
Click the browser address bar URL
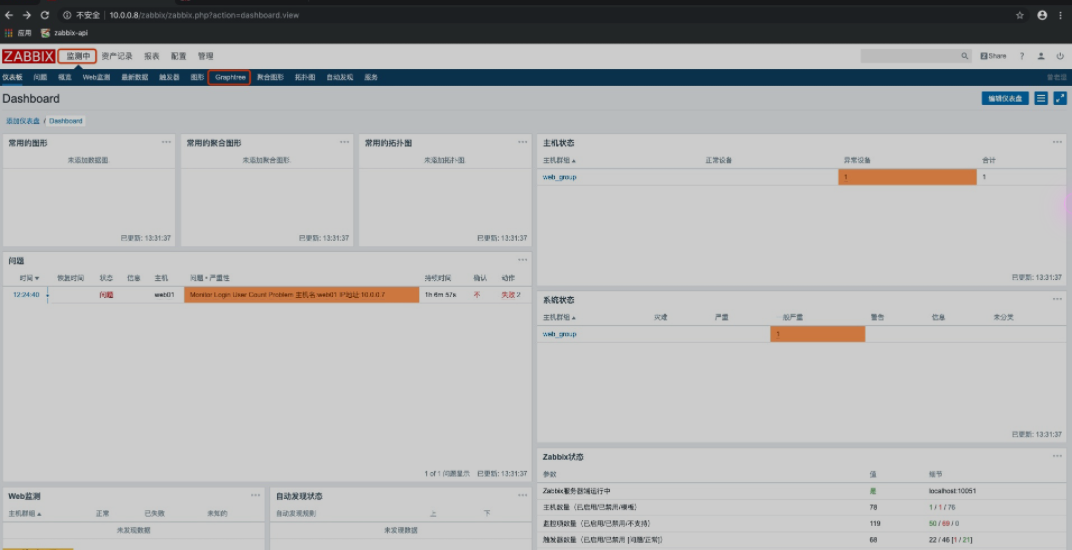204,15
